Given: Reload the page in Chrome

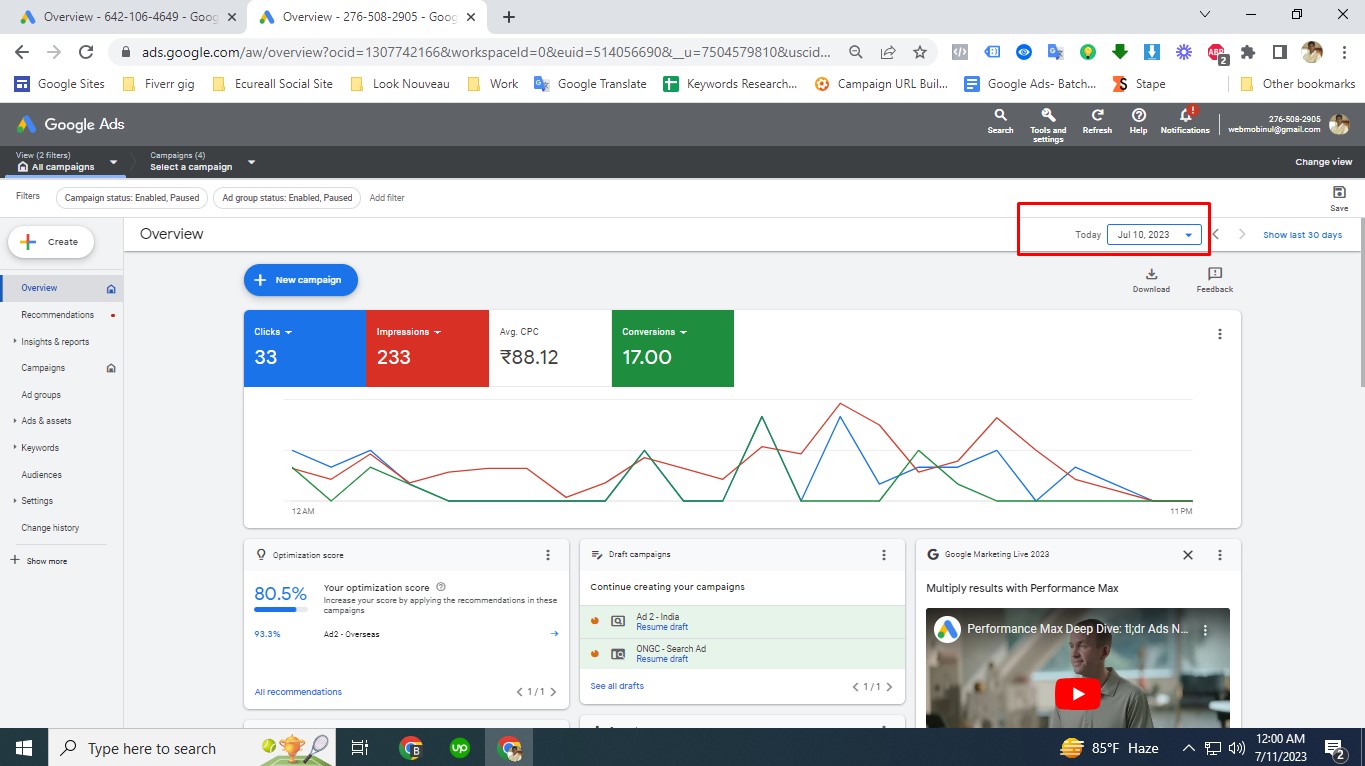Looking at the screenshot, I should (x=86, y=52).
